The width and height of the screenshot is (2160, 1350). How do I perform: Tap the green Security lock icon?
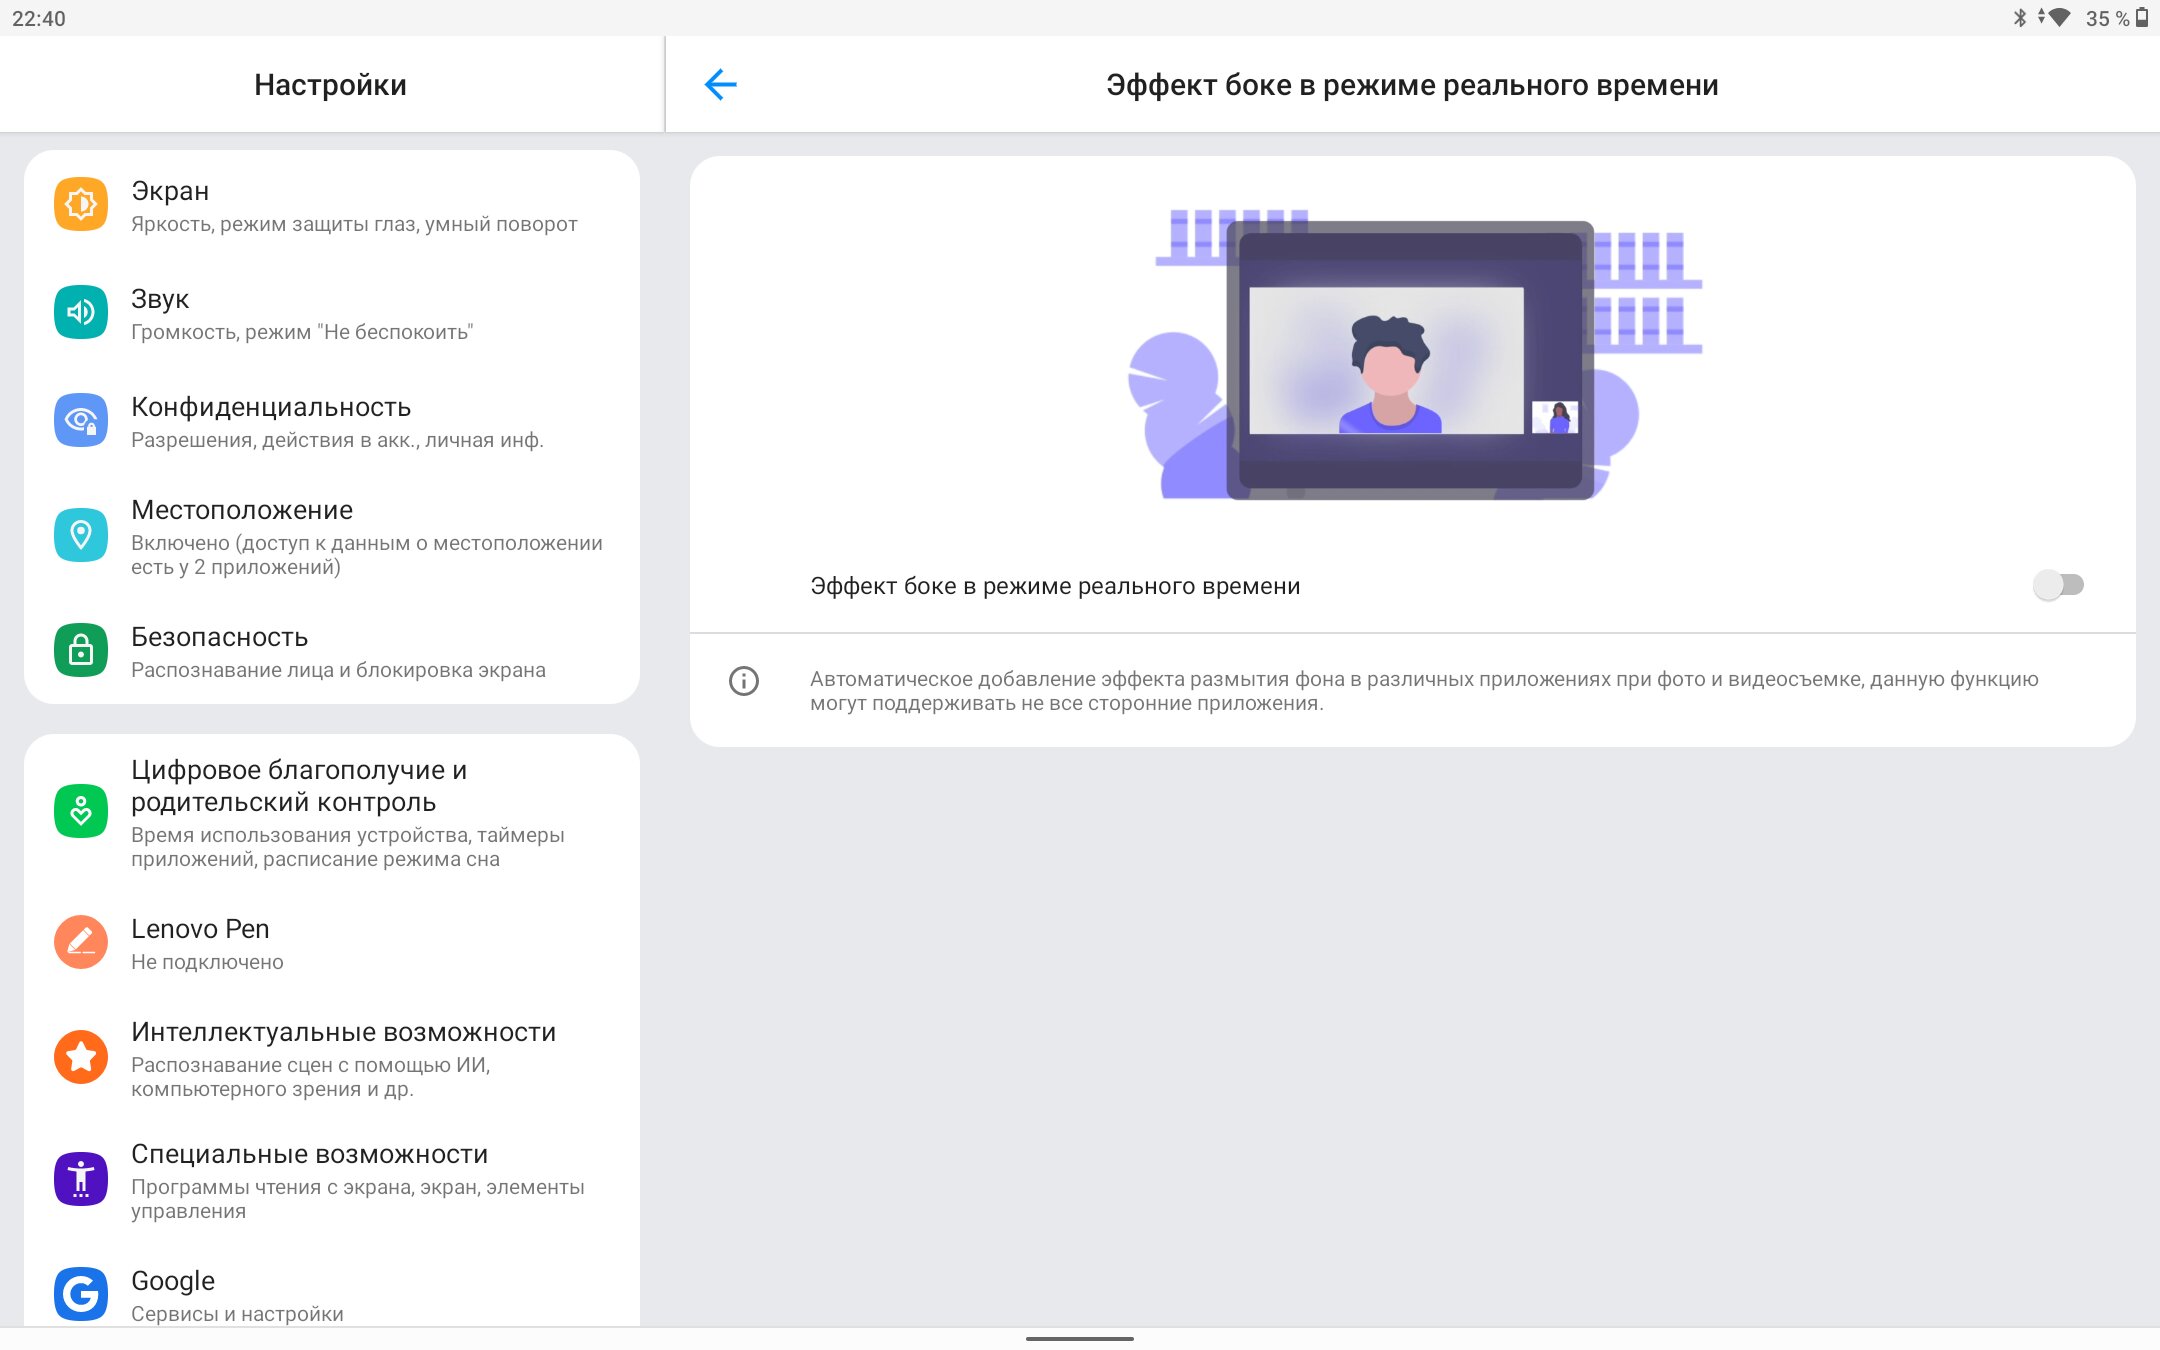click(x=81, y=651)
